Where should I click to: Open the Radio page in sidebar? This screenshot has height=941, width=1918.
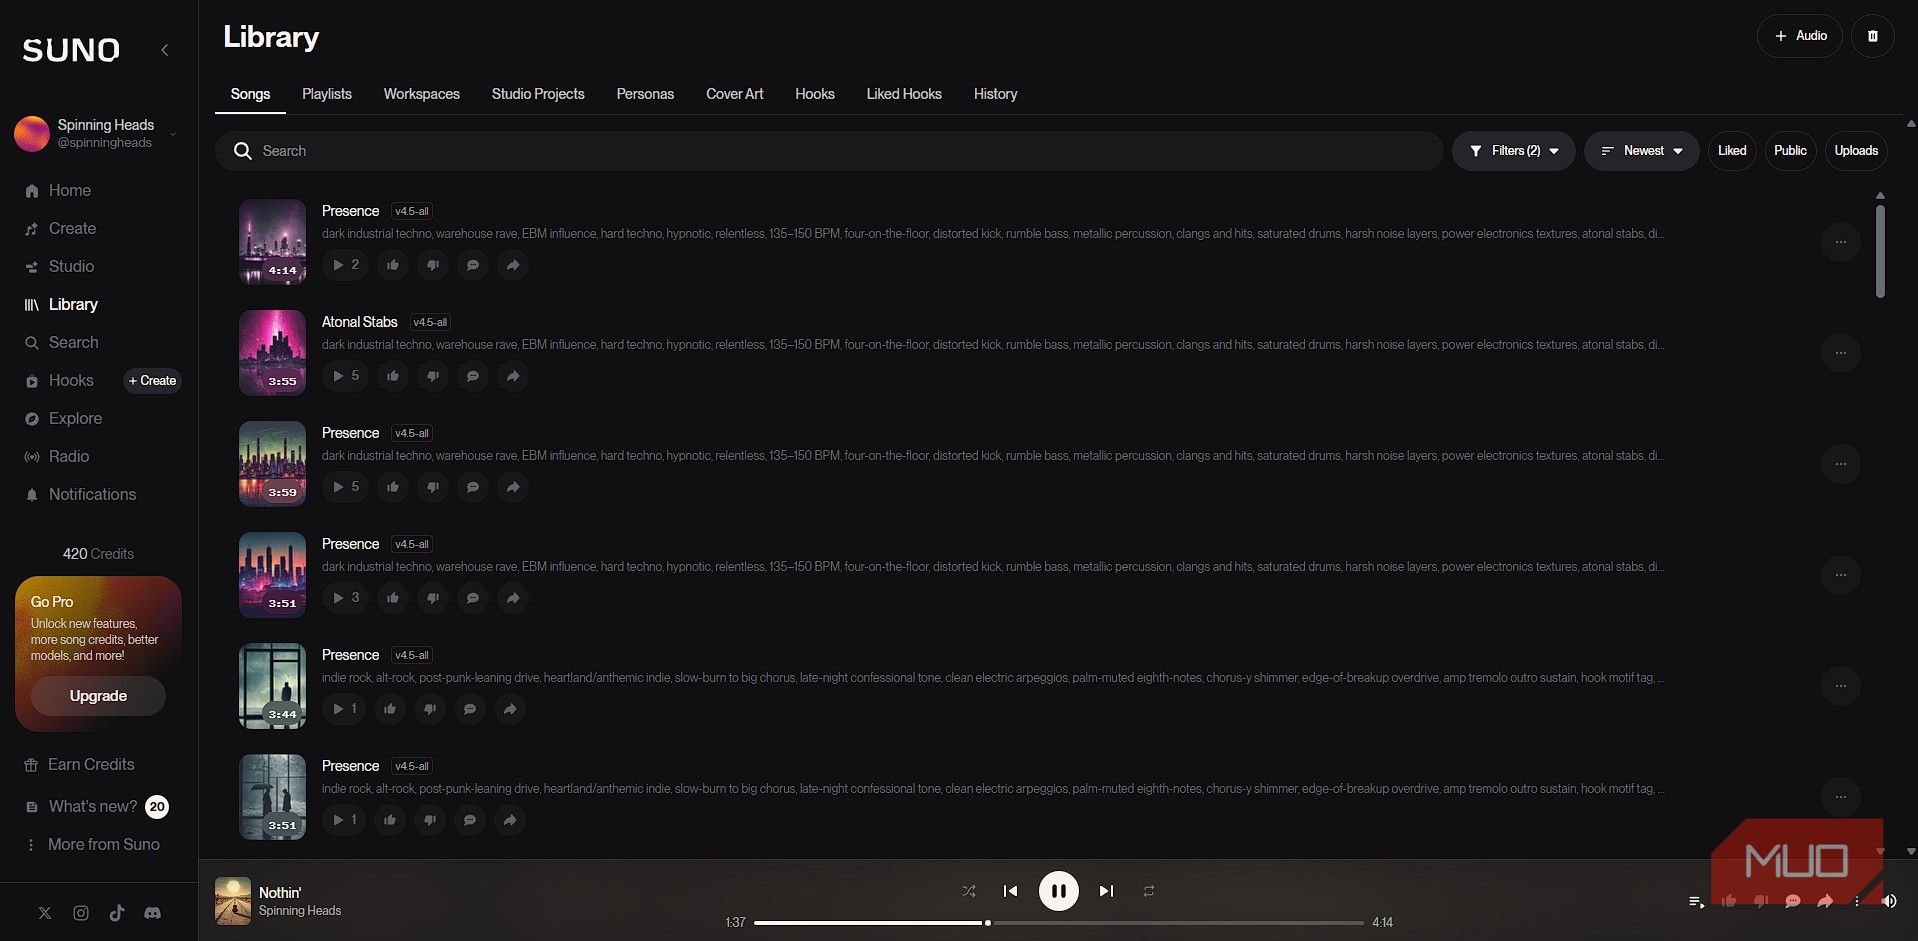tap(57, 457)
